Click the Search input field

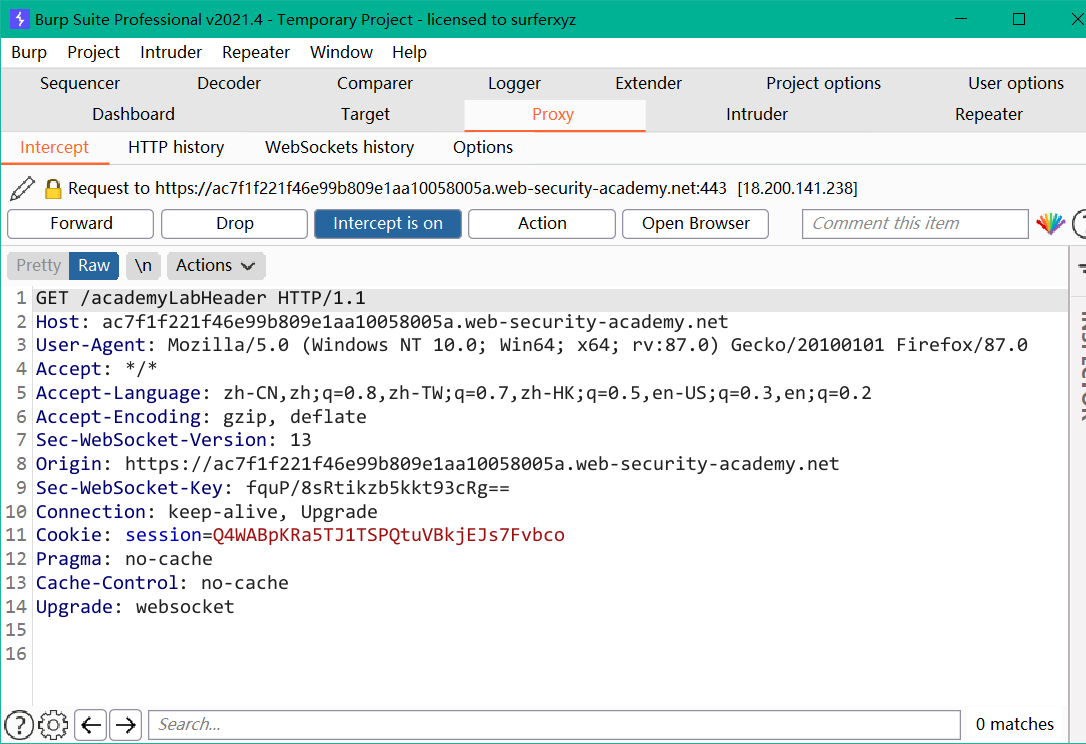[554, 725]
